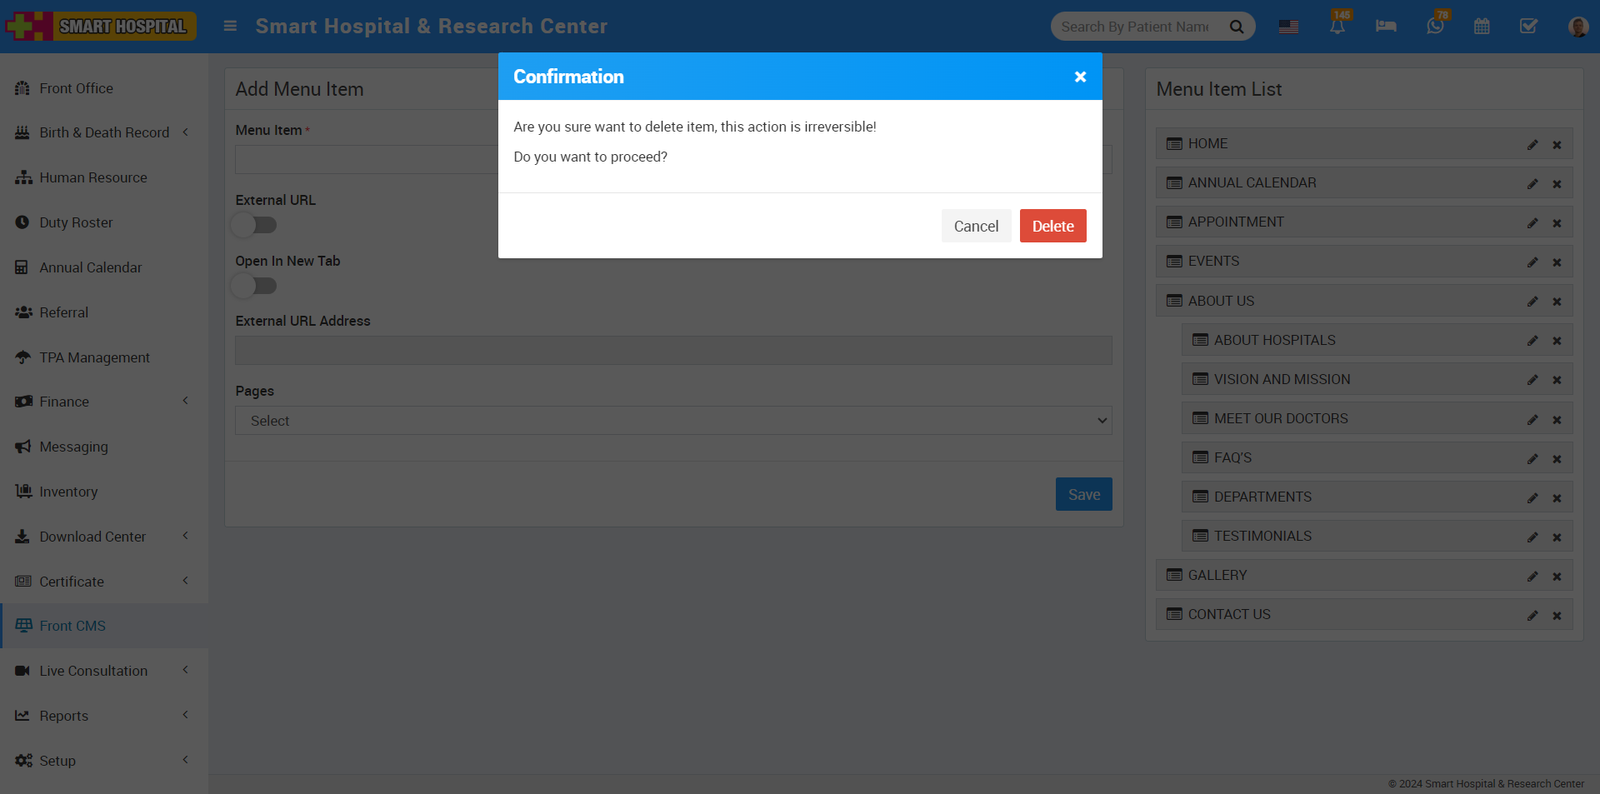
Task: Toggle the External URL switch
Action: (255, 225)
